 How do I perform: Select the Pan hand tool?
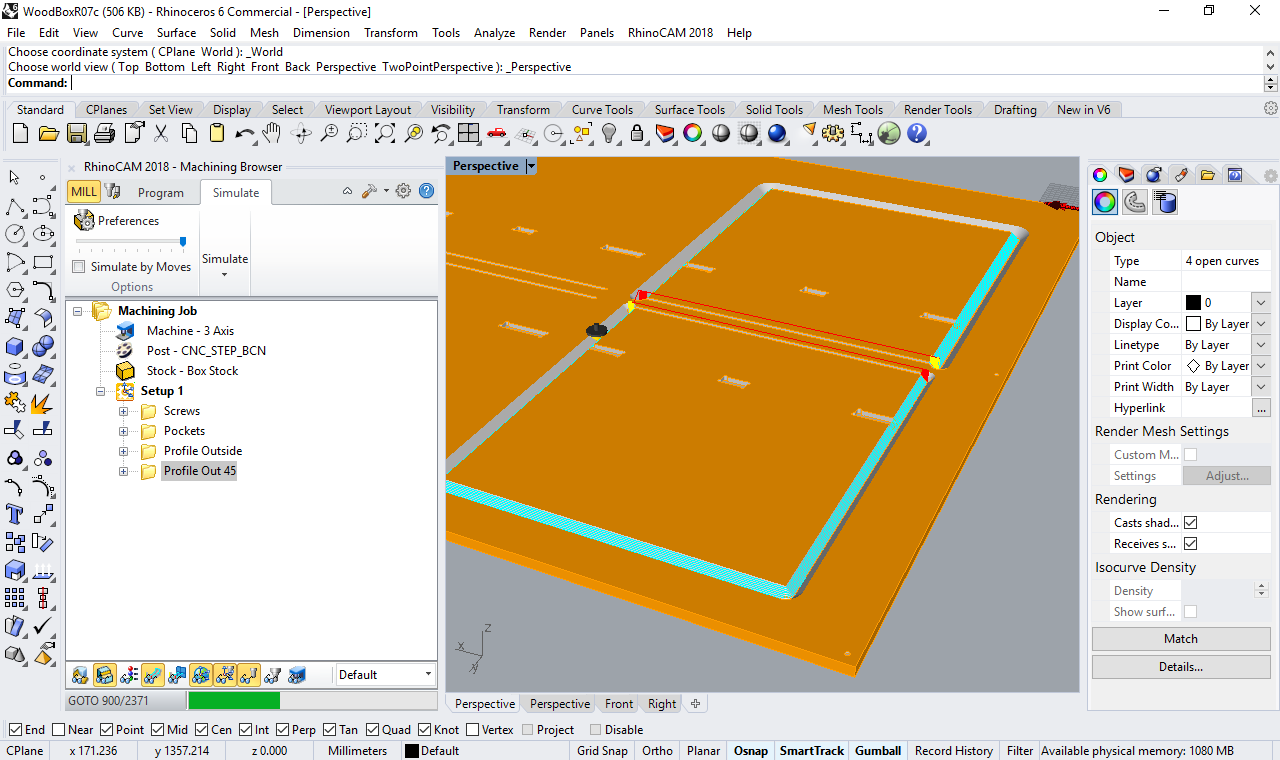pyautogui.click(x=273, y=133)
